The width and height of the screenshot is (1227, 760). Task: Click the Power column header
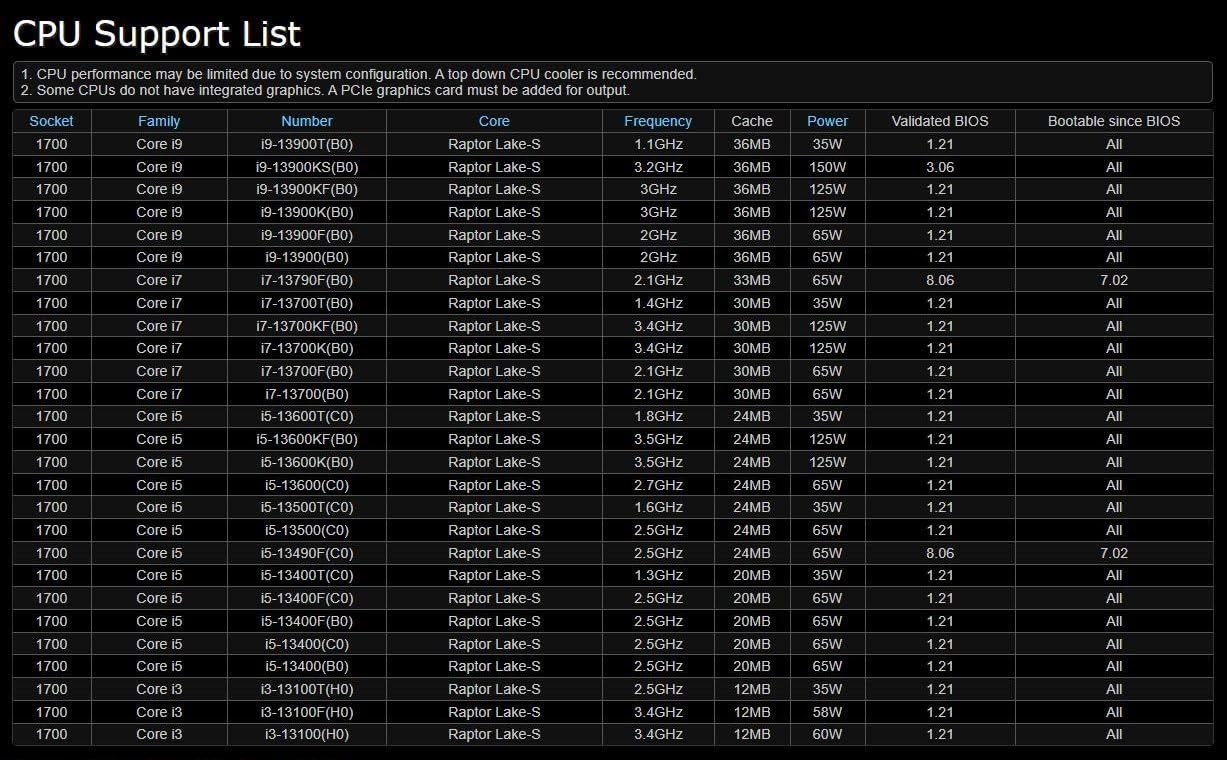(x=827, y=121)
